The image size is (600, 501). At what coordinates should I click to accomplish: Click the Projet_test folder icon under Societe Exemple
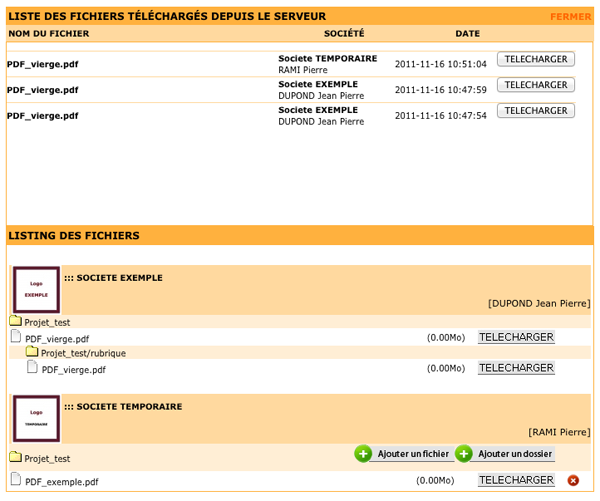tap(15, 322)
